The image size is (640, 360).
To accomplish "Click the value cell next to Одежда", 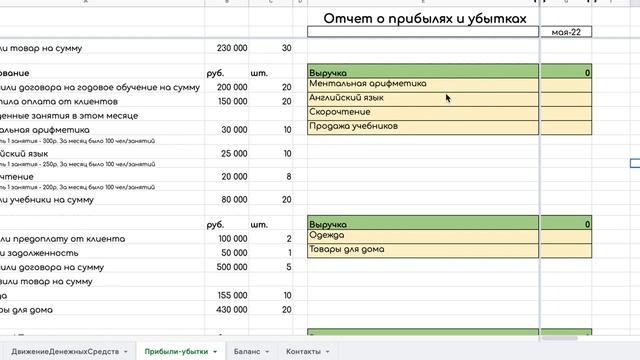I will 566,237.
